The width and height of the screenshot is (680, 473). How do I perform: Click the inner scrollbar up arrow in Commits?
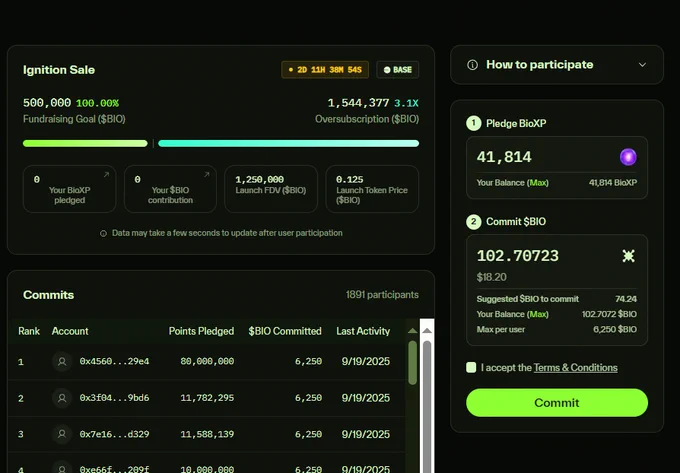tap(412, 331)
